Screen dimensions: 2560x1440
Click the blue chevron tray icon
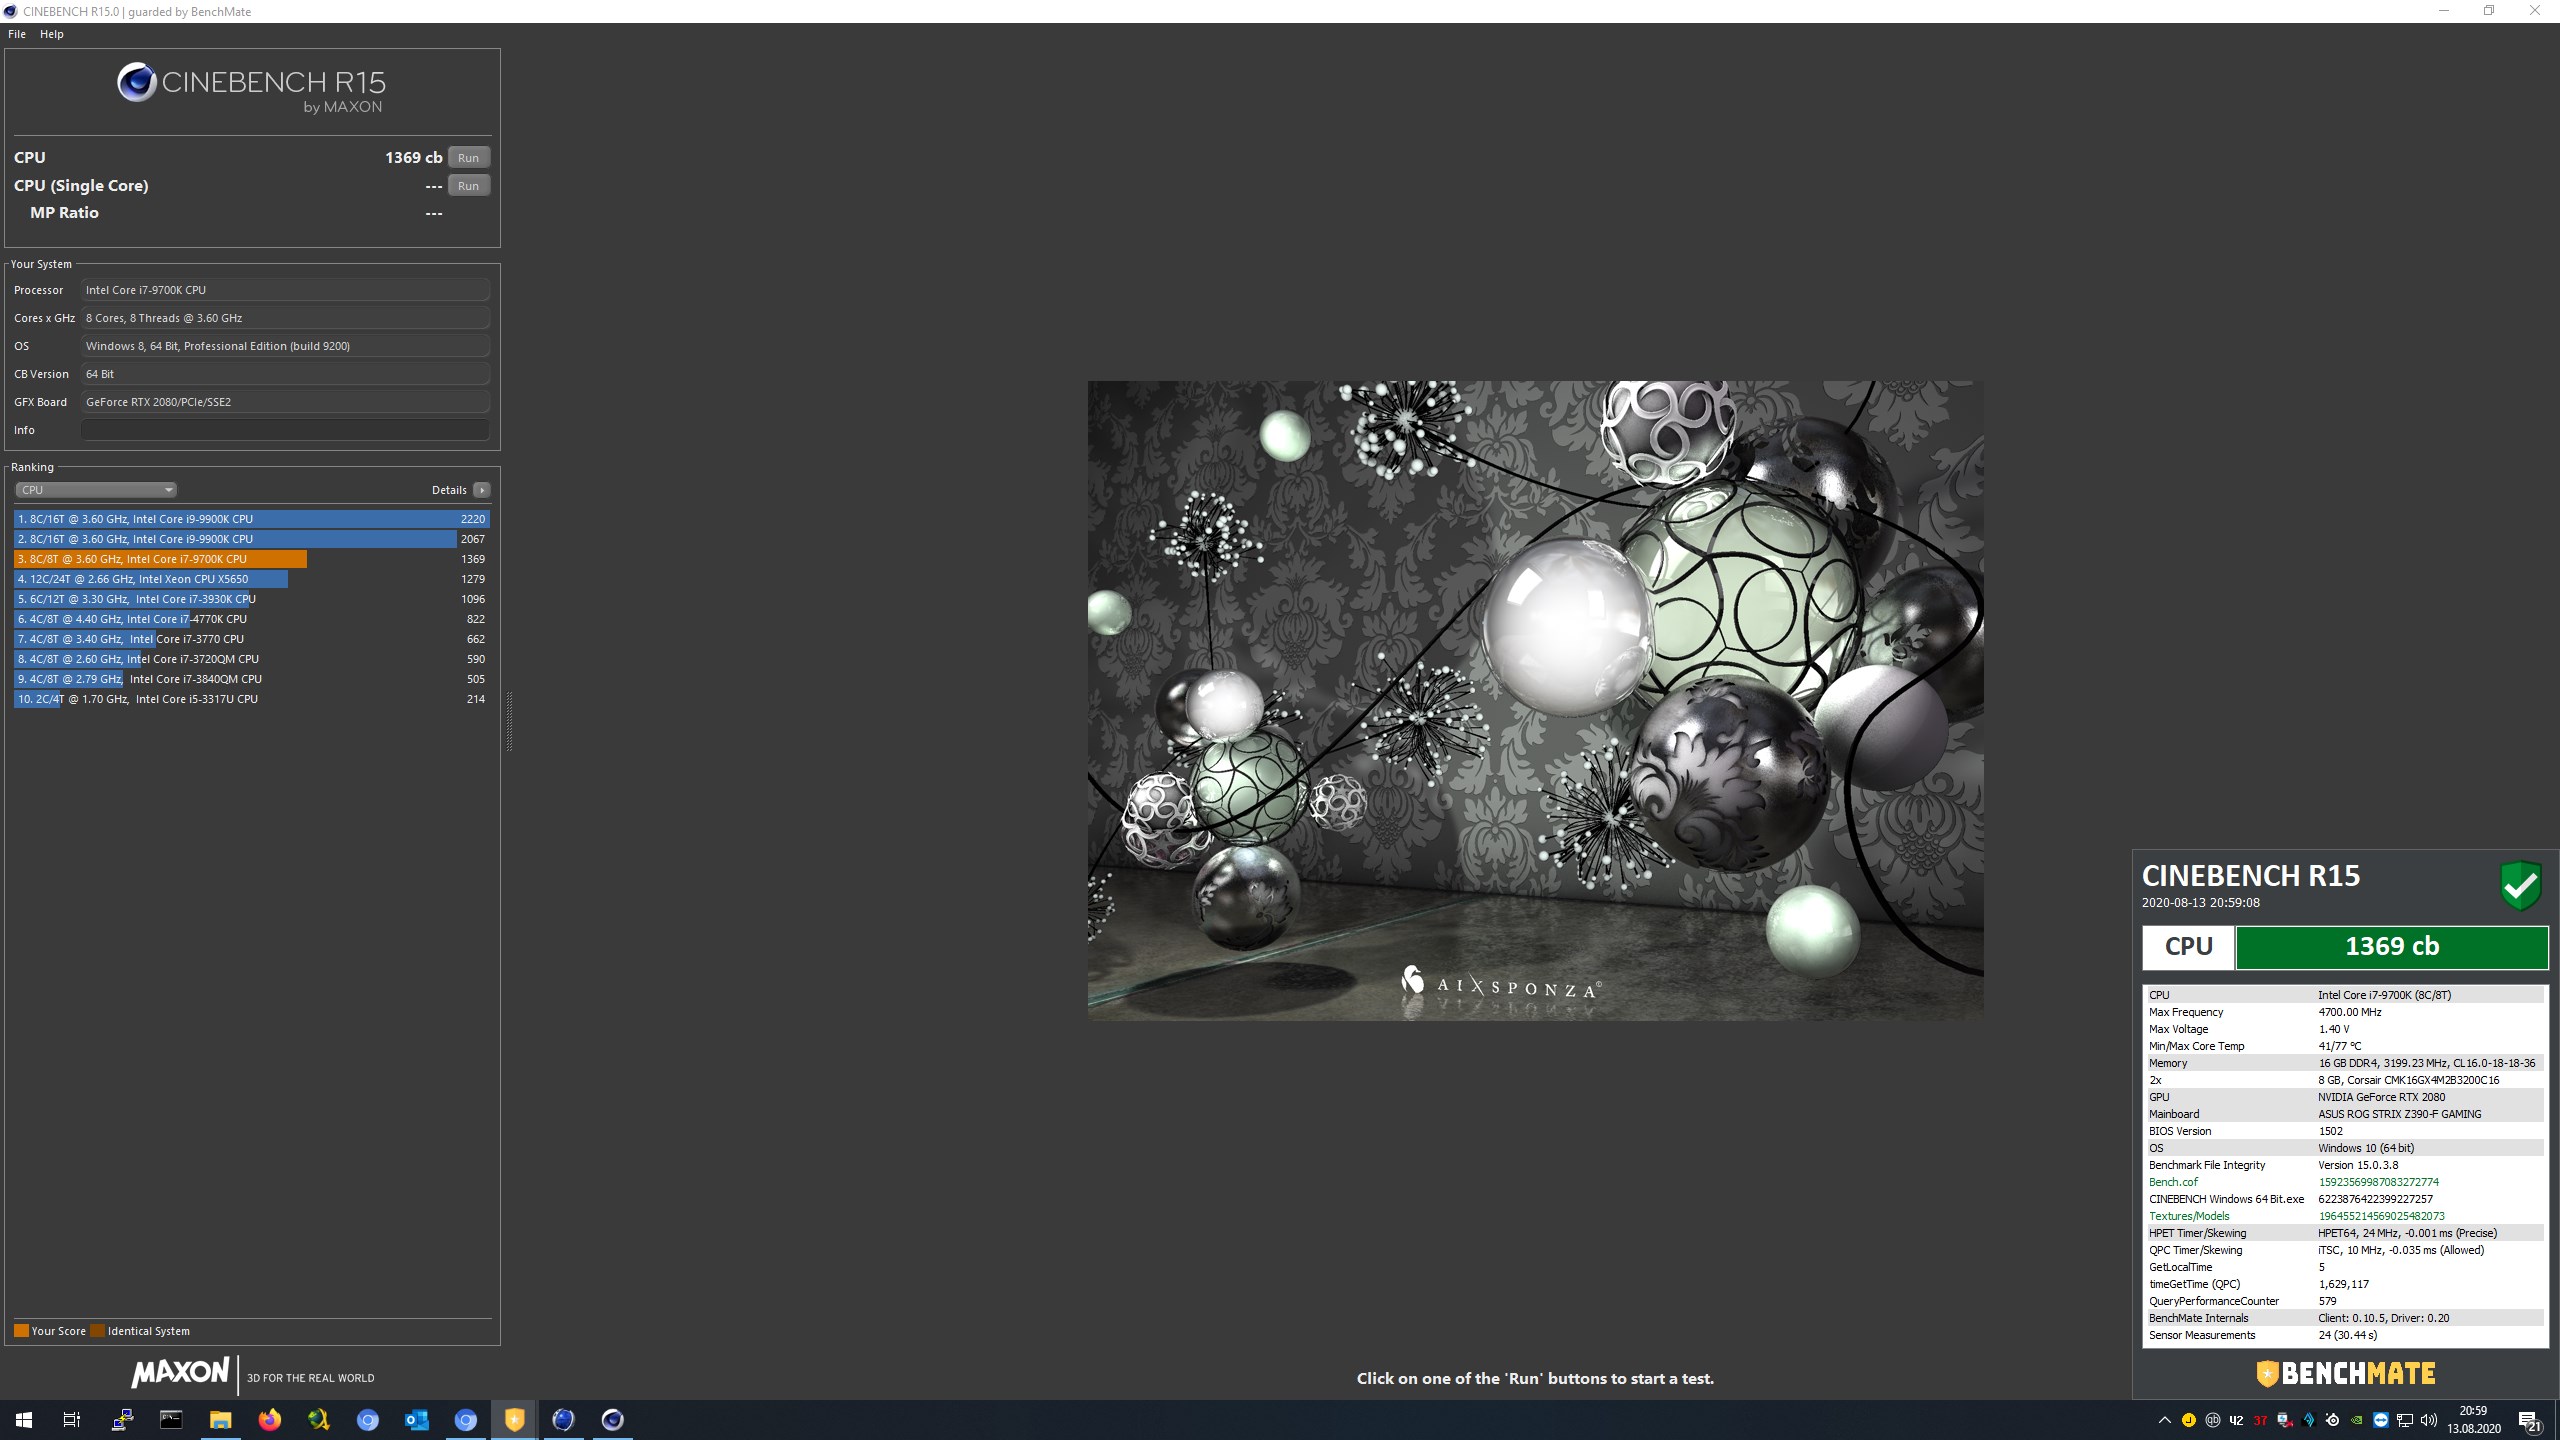(x=2309, y=1420)
